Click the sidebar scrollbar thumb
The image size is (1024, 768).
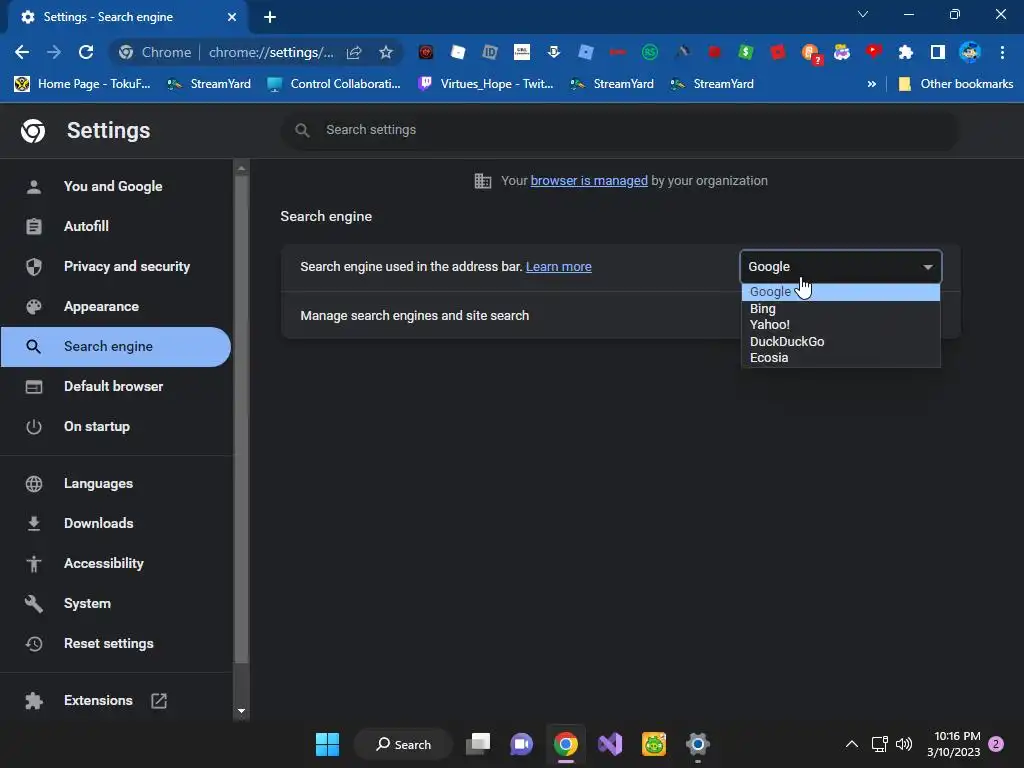coord(242,421)
